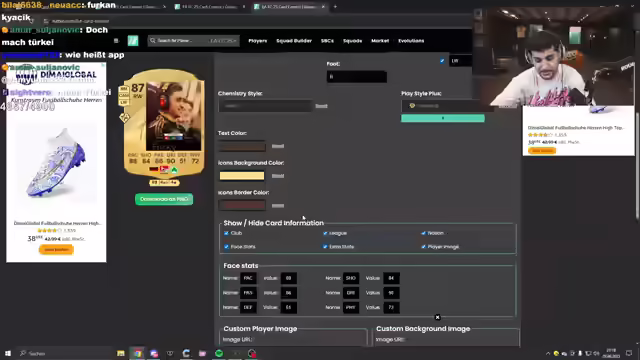Image resolution: width=640 pixels, height=360 pixels.
Task: Click the DRI value field showing 90
Action: [391, 293]
